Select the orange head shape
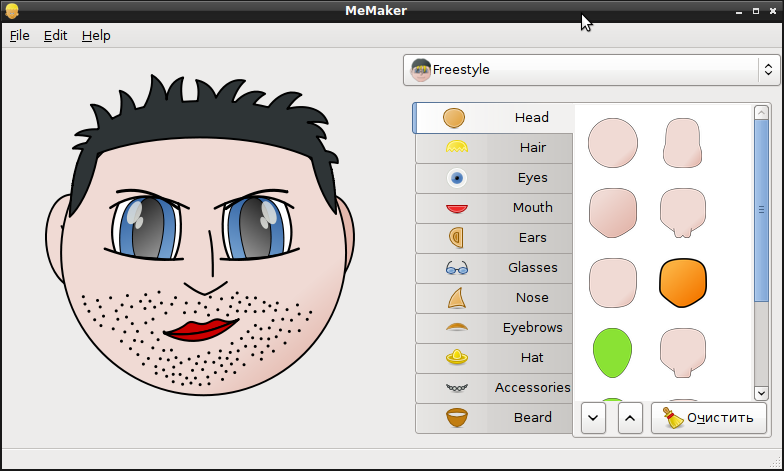 682,283
